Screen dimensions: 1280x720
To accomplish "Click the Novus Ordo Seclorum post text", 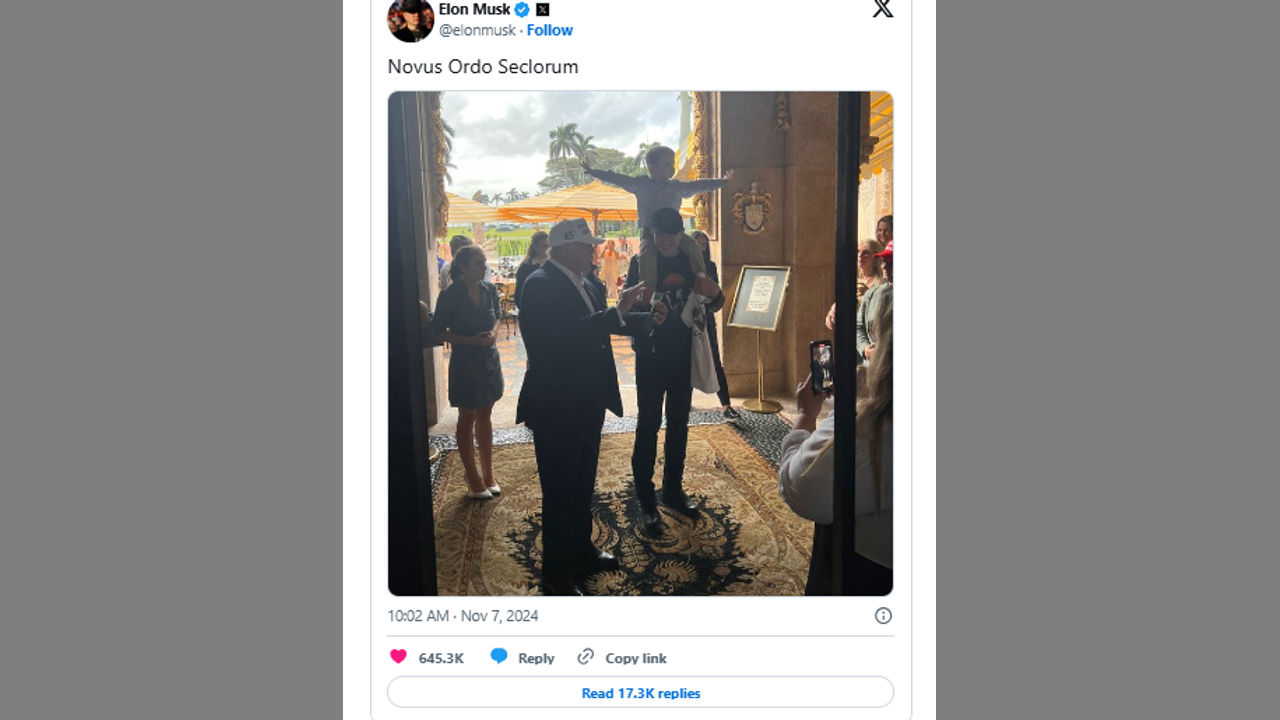I will point(483,67).
